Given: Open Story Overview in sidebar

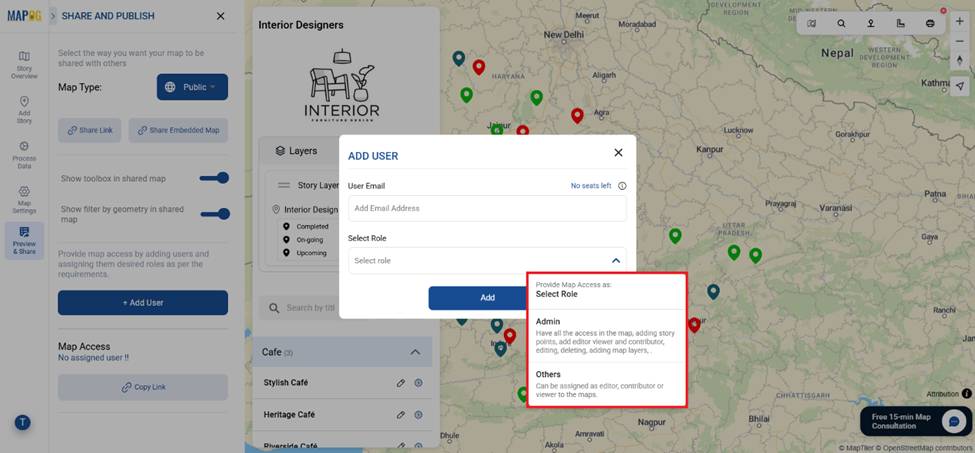Looking at the screenshot, I should point(24,65).
